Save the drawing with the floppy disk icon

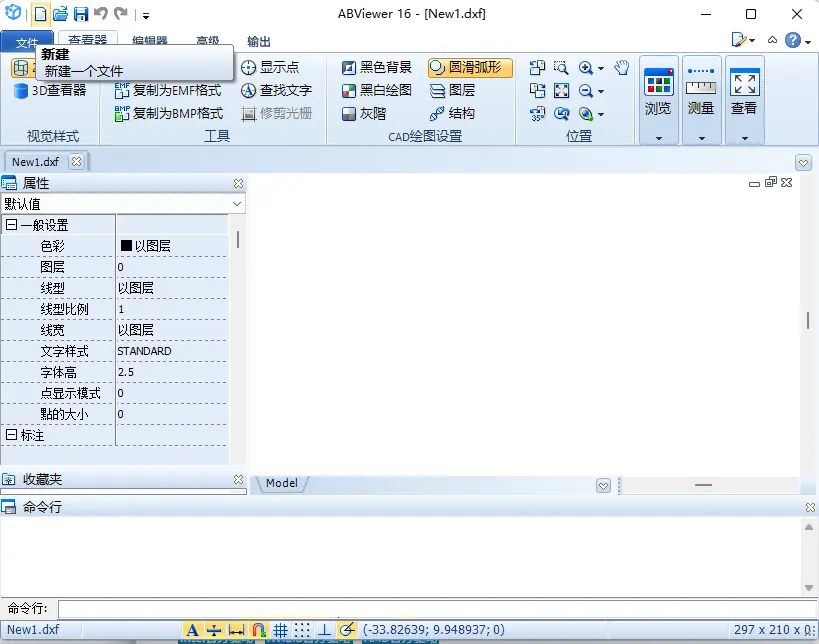pos(81,14)
